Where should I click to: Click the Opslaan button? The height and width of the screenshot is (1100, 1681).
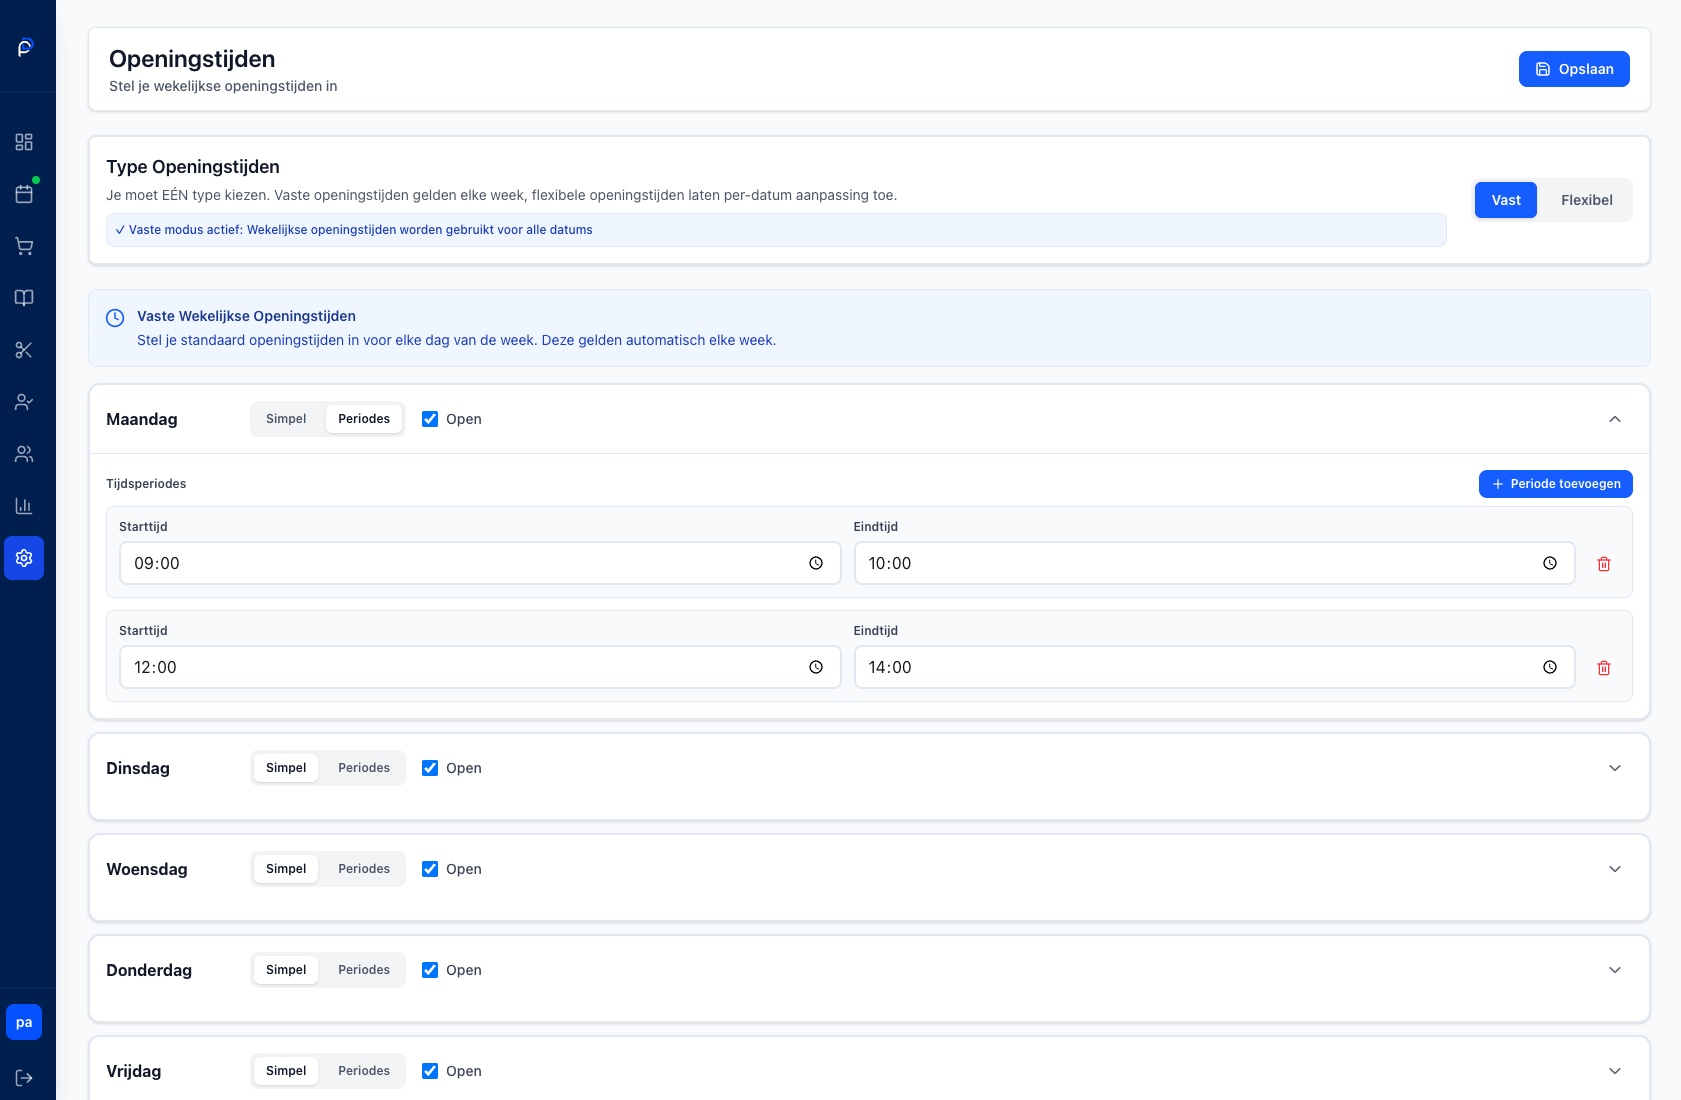pyautogui.click(x=1573, y=69)
